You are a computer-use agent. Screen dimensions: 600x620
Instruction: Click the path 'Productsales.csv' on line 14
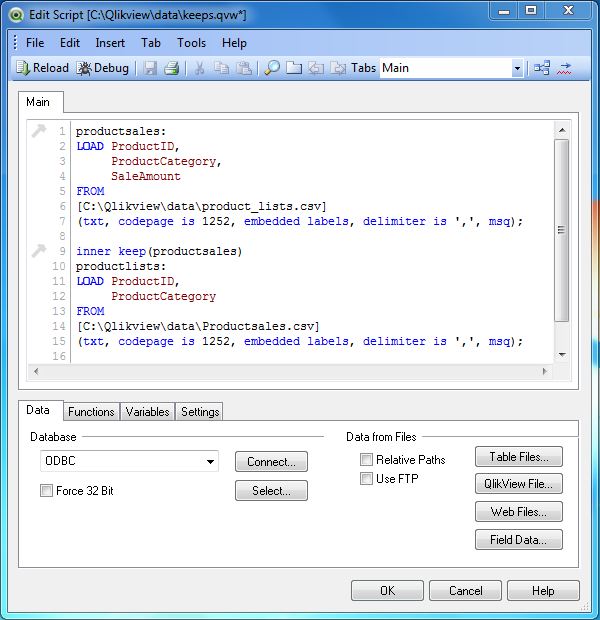(259, 327)
